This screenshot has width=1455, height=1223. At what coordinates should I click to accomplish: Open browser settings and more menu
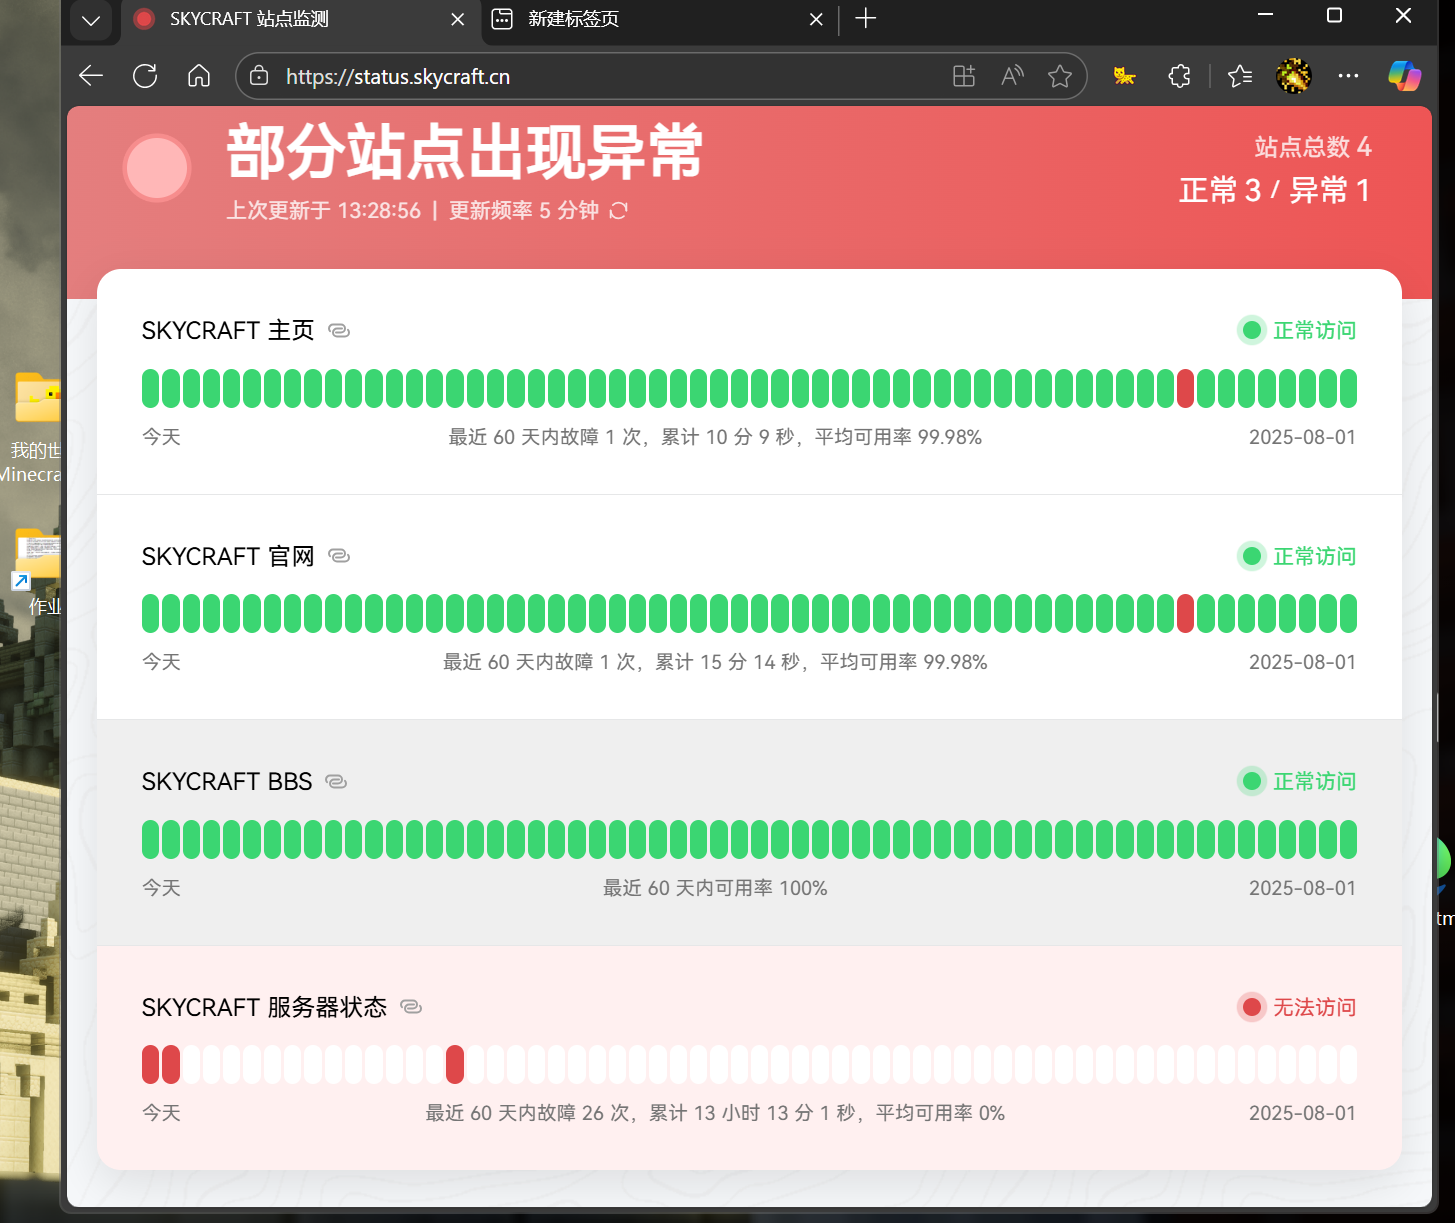pyautogui.click(x=1348, y=76)
